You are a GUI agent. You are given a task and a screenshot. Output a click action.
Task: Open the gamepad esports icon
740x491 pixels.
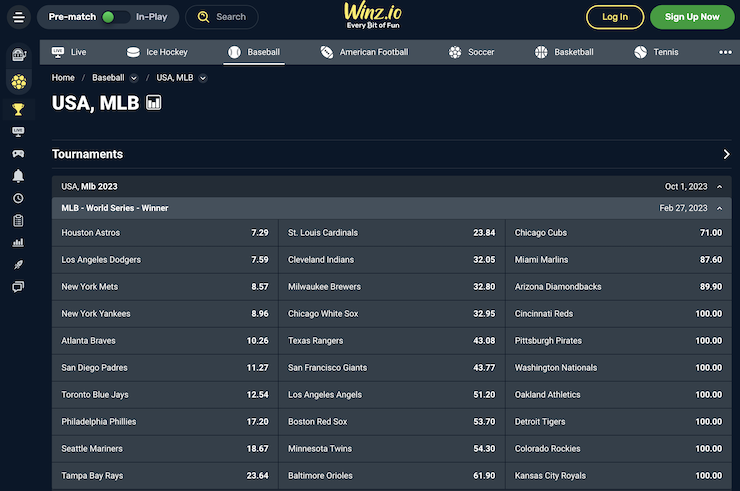[x=18, y=153]
